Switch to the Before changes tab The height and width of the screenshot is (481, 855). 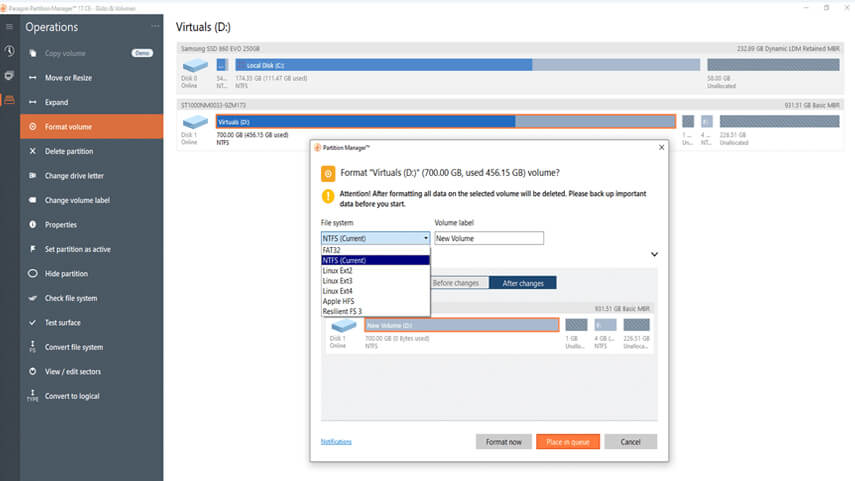click(456, 283)
